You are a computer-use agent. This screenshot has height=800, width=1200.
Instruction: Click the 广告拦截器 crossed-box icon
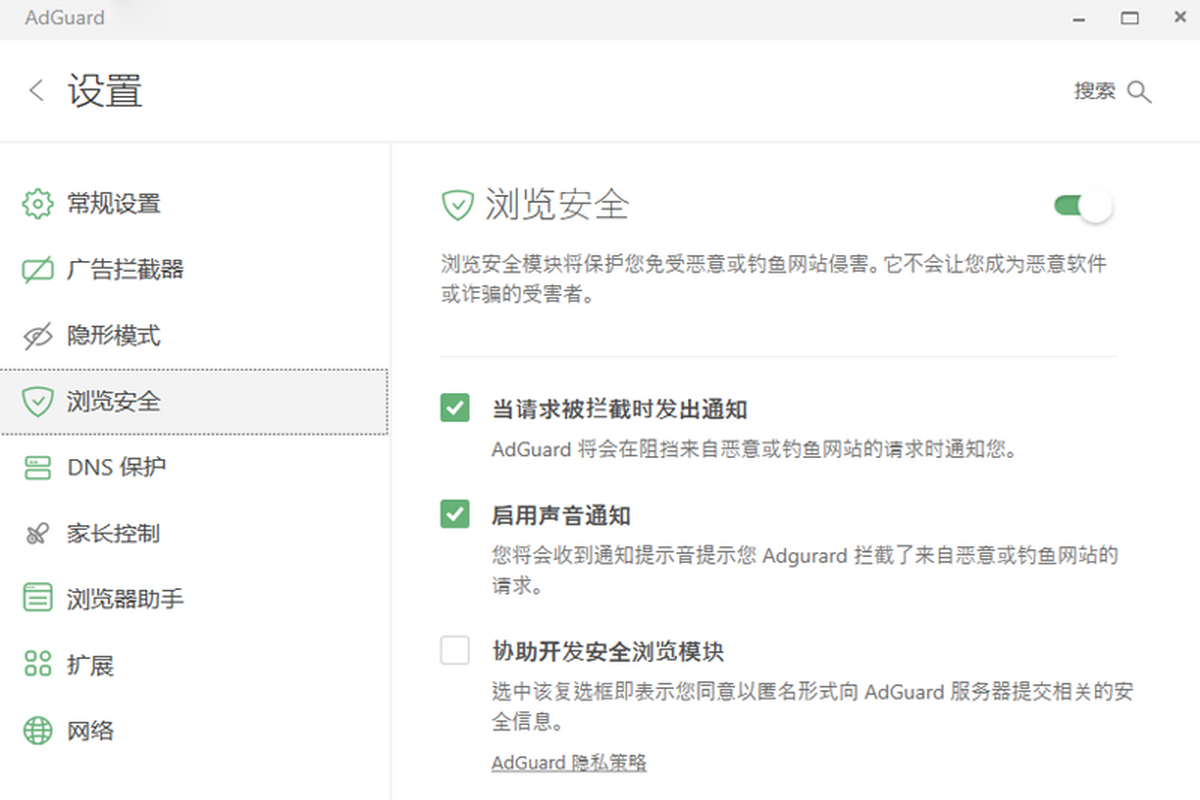[37, 270]
